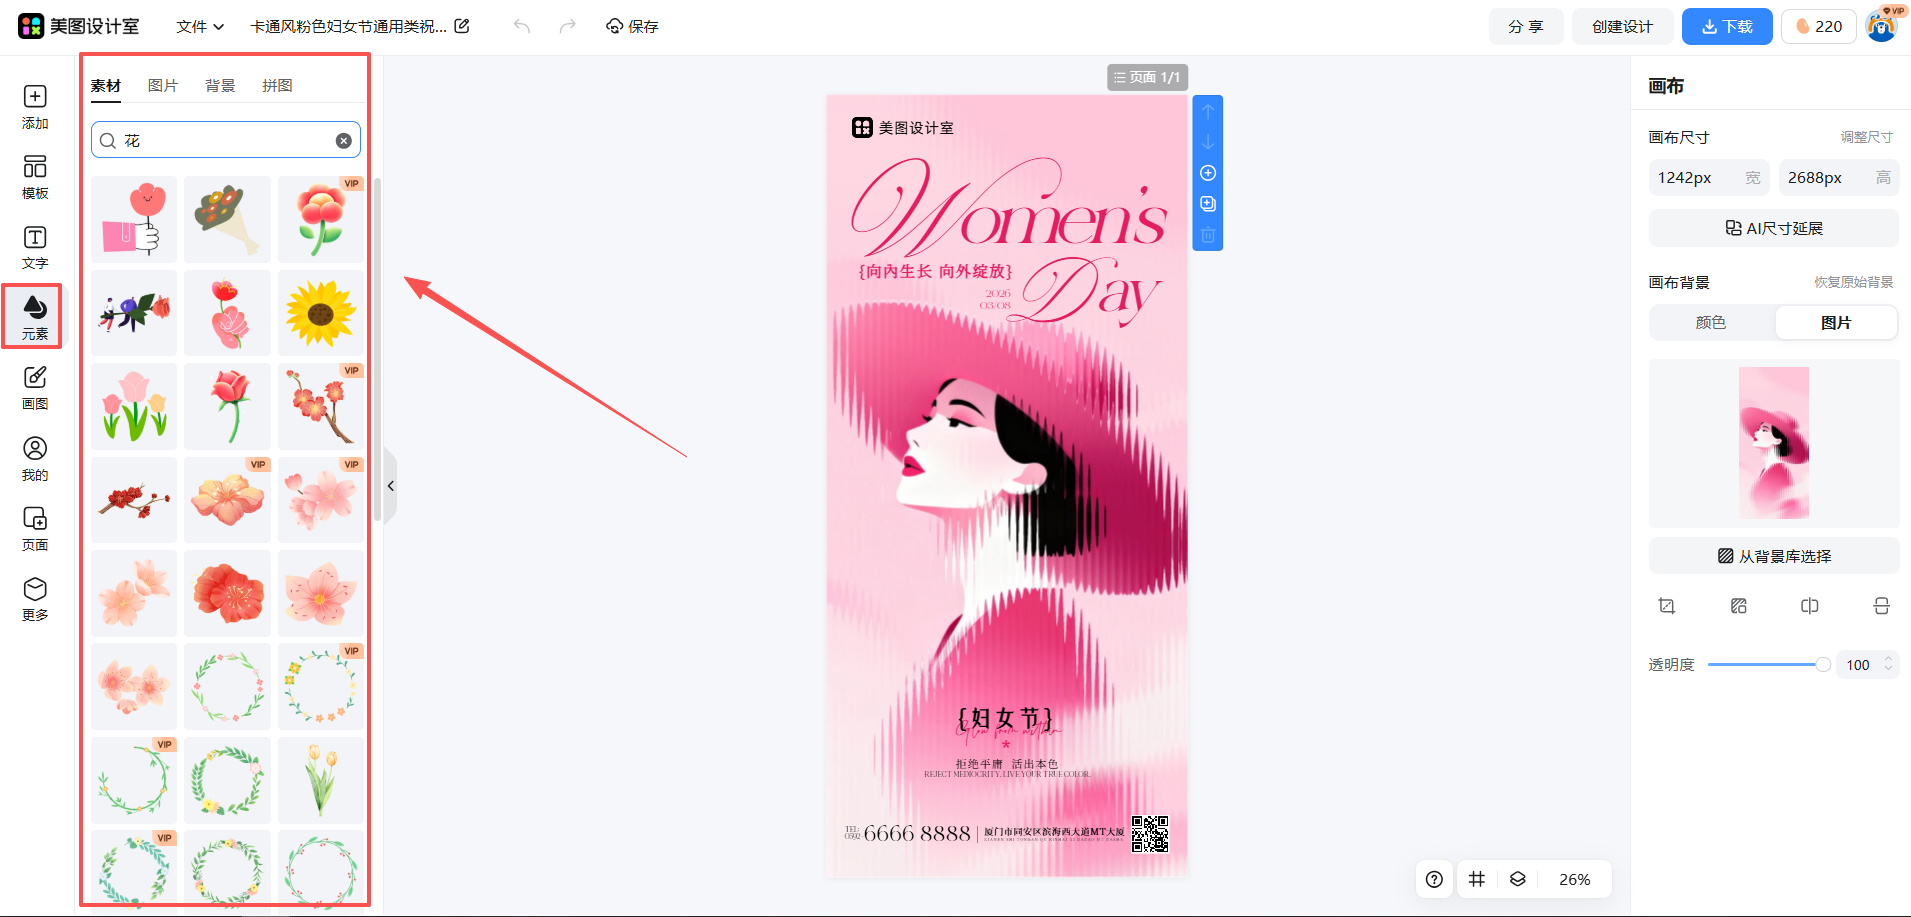1911x917 pixels.
Task: Click the 下载 download button
Action: [1726, 27]
